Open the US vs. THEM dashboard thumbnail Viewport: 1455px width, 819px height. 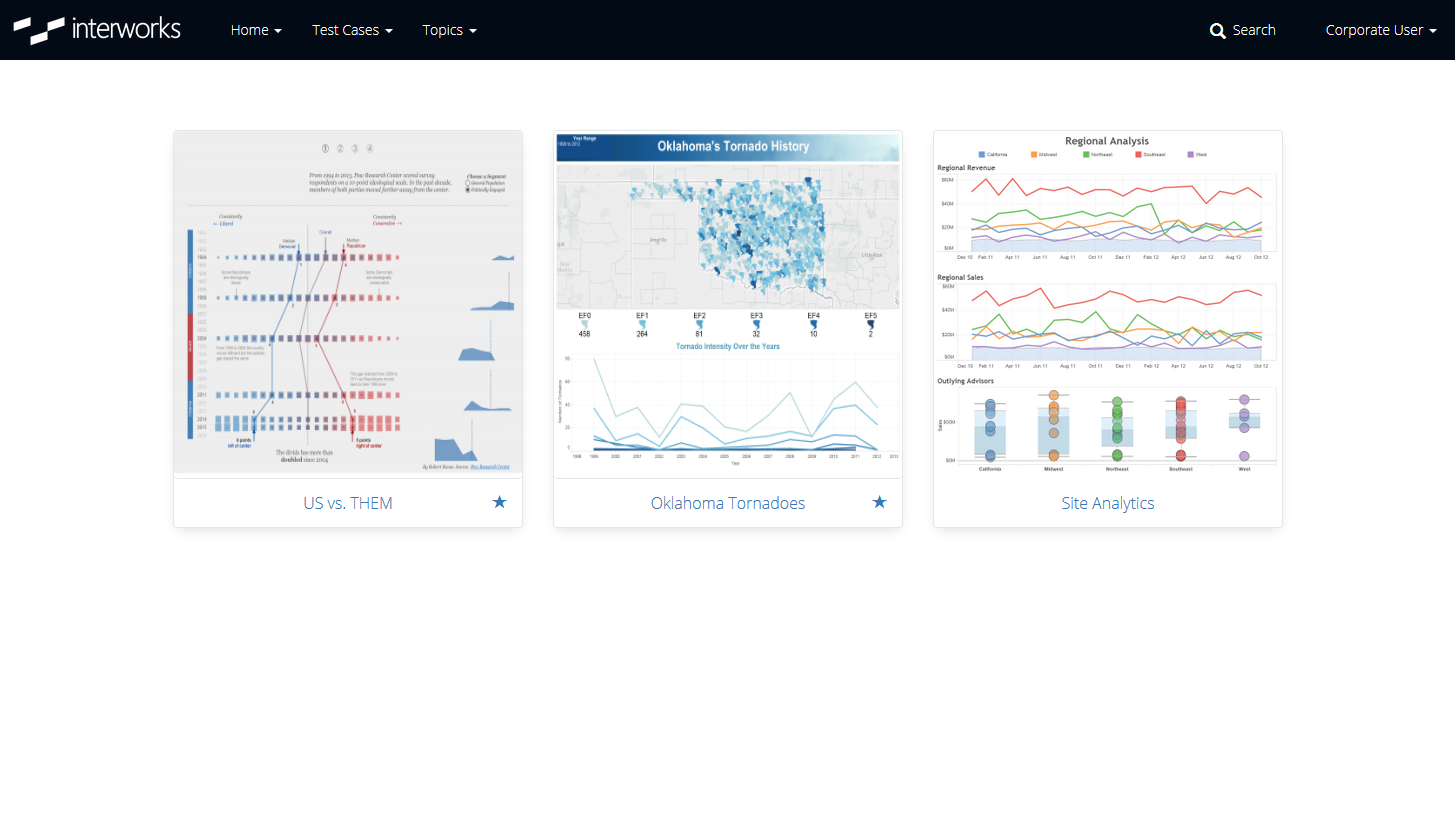point(348,302)
